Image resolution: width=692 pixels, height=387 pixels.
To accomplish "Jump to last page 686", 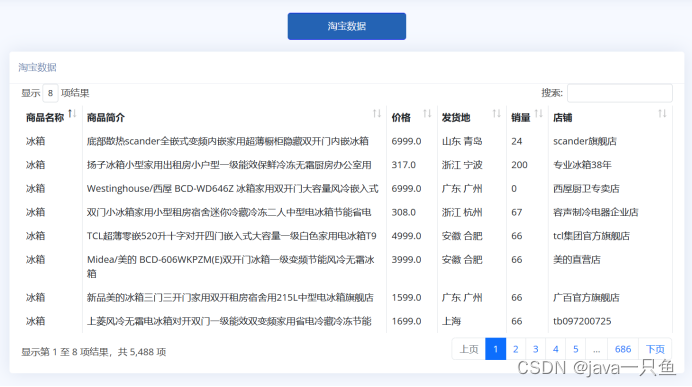I will pos(623,349).
